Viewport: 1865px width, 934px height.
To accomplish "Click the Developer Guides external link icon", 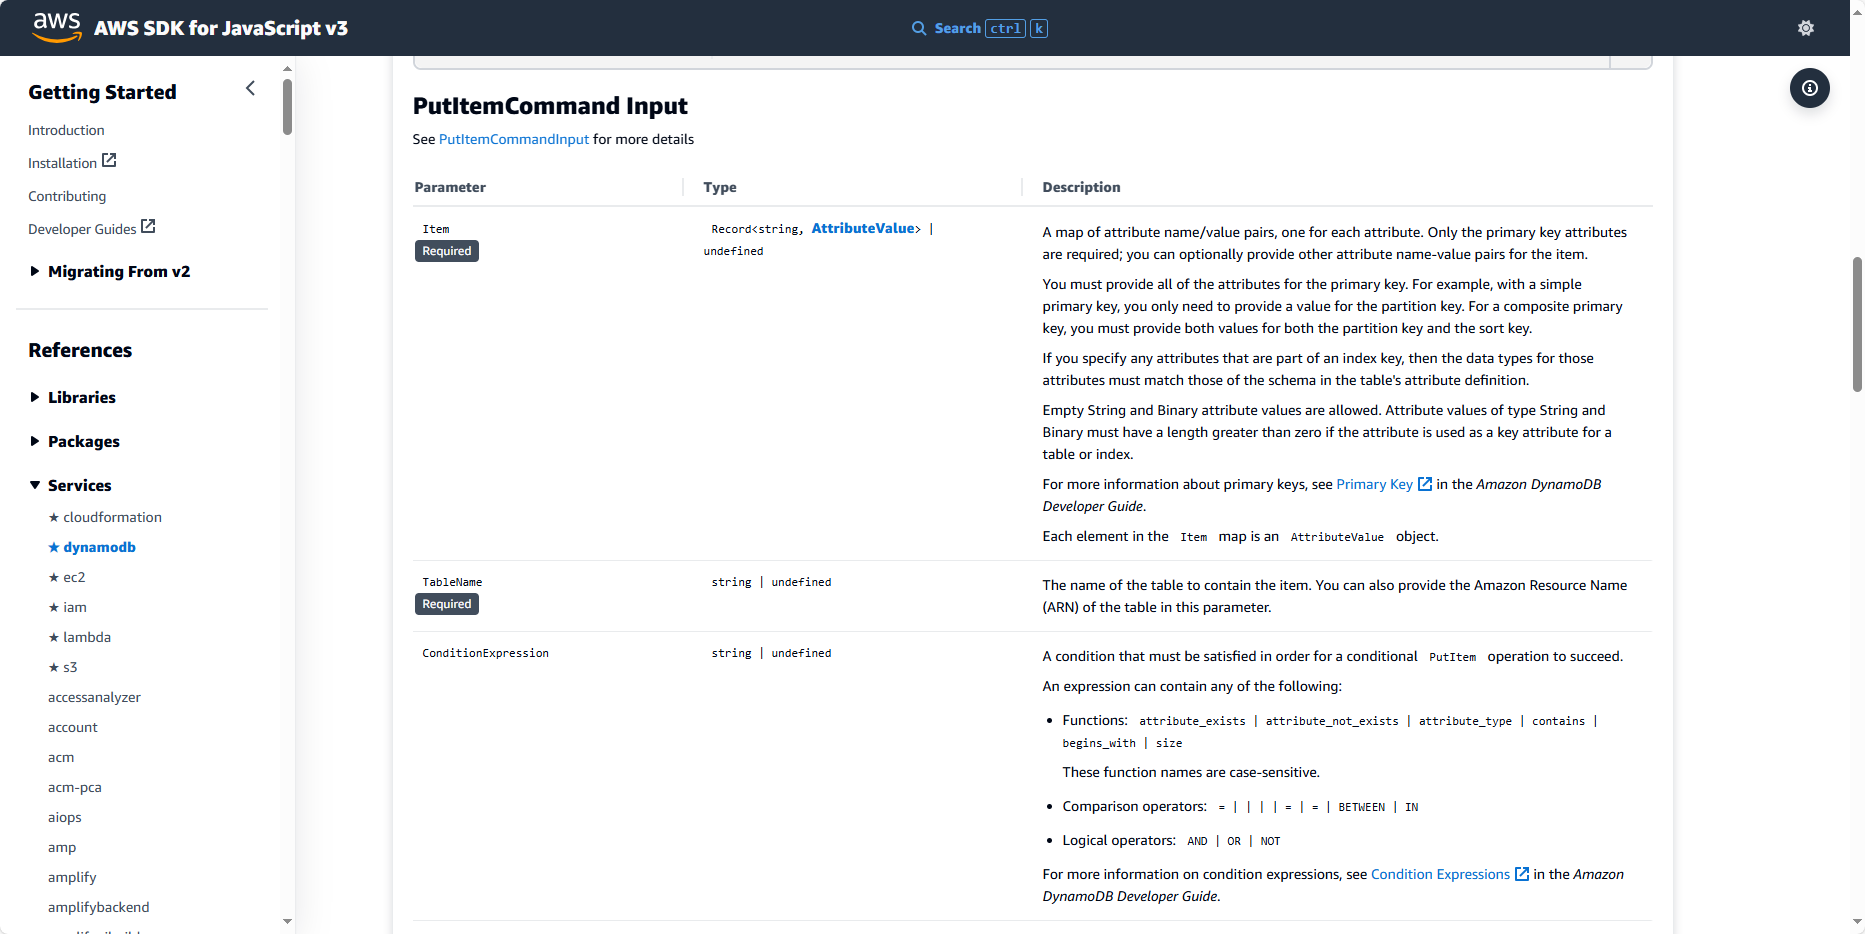I will tap(148, 227).
